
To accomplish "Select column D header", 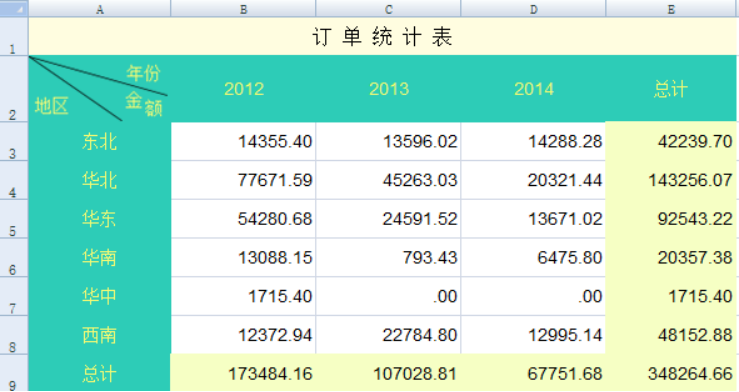I will 533,8.
